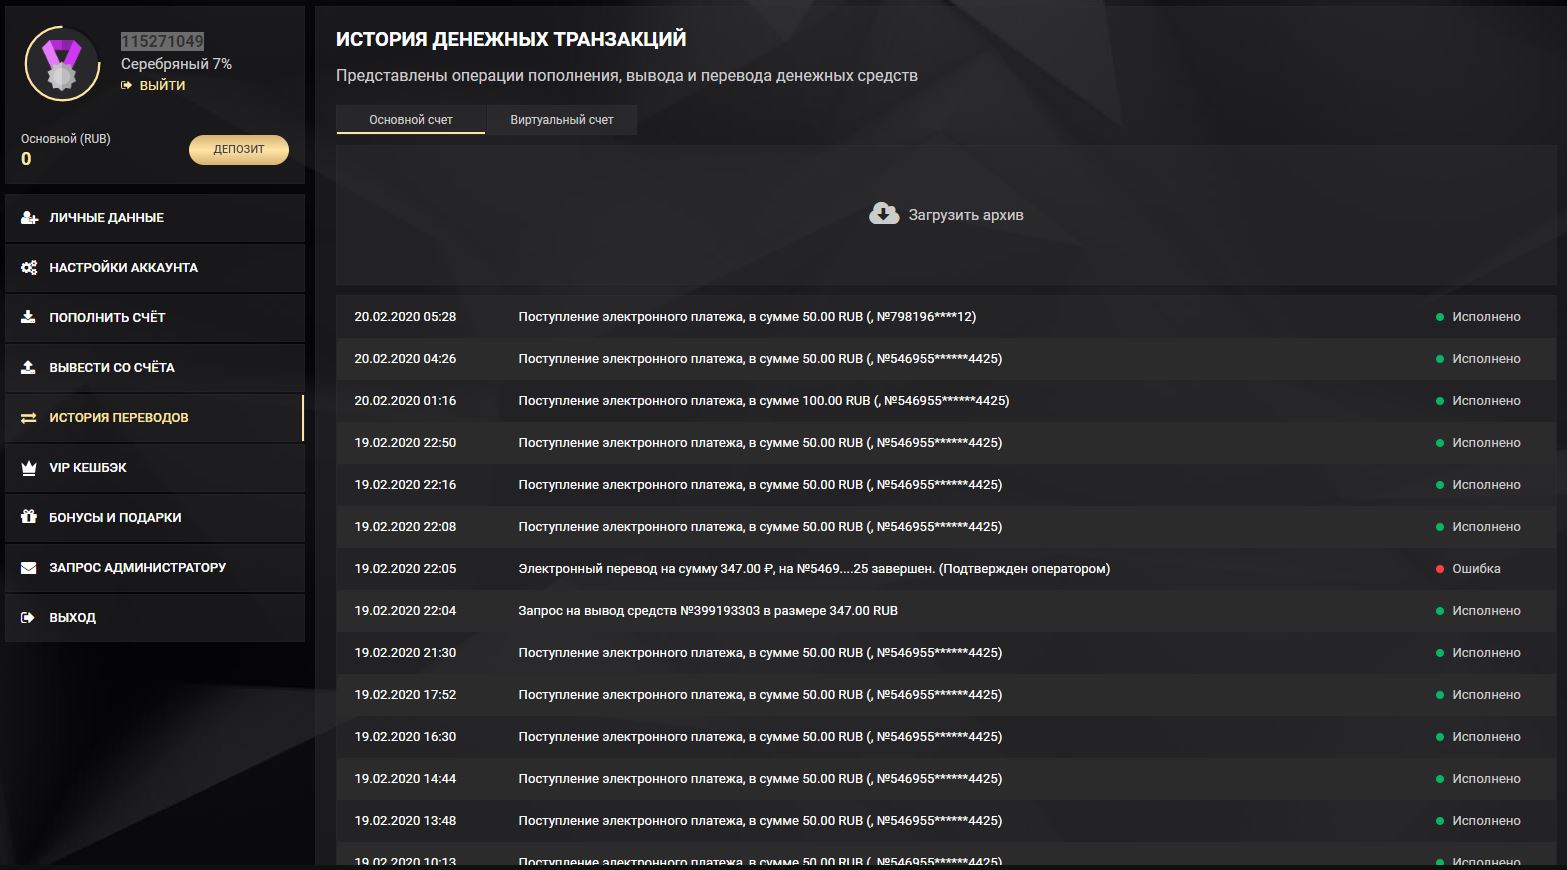
Task: Click the date 19.02.2020 13:48
Action: coord(405,821)
